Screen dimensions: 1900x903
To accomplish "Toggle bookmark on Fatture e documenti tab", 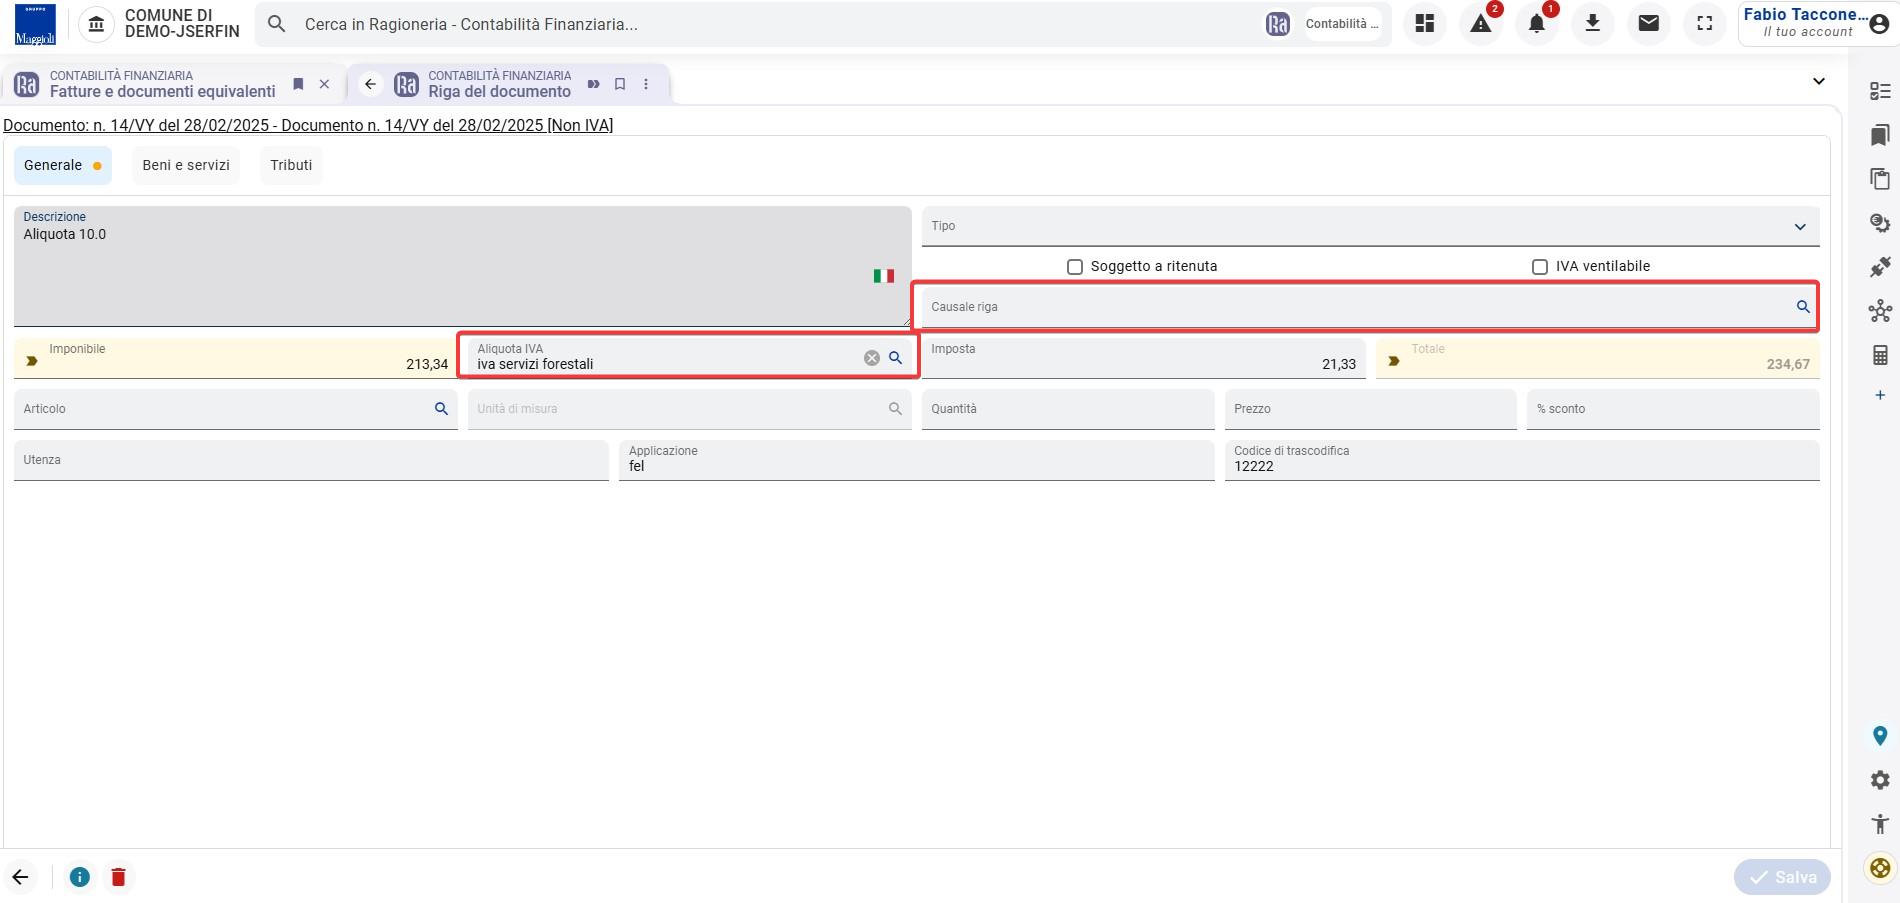I will 298,84.
